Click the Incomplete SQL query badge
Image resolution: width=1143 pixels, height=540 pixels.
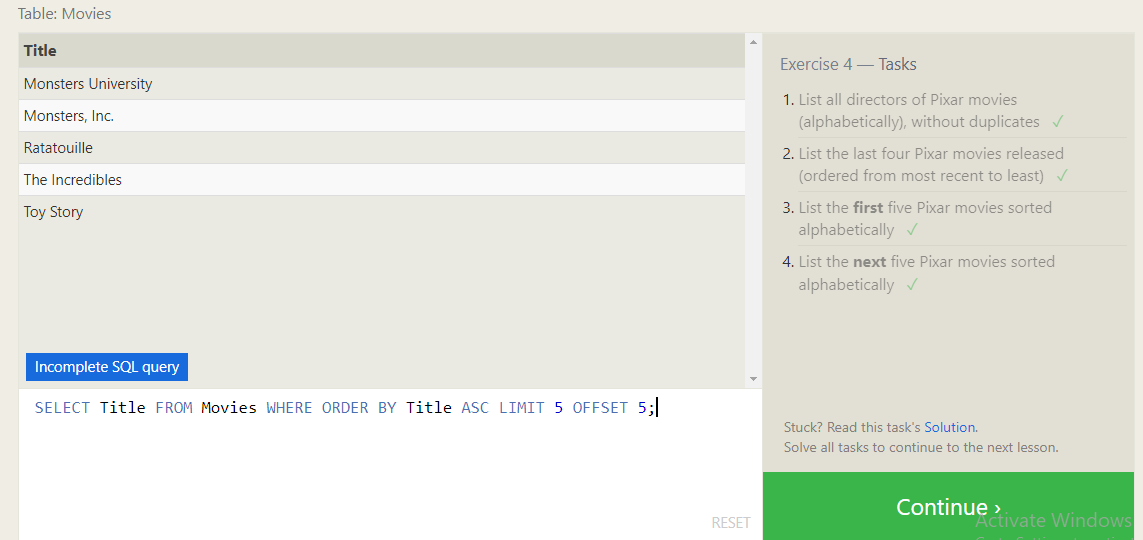click(107, 367)
